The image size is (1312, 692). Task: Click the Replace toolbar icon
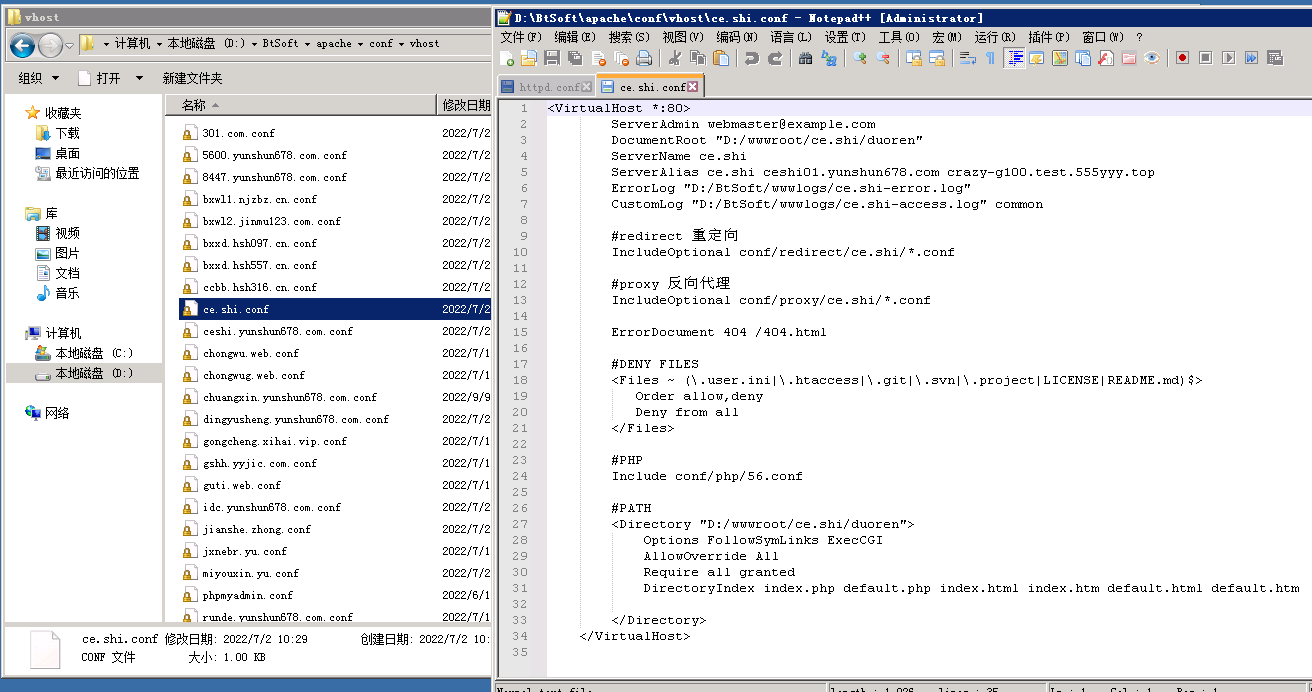[829, 58]
